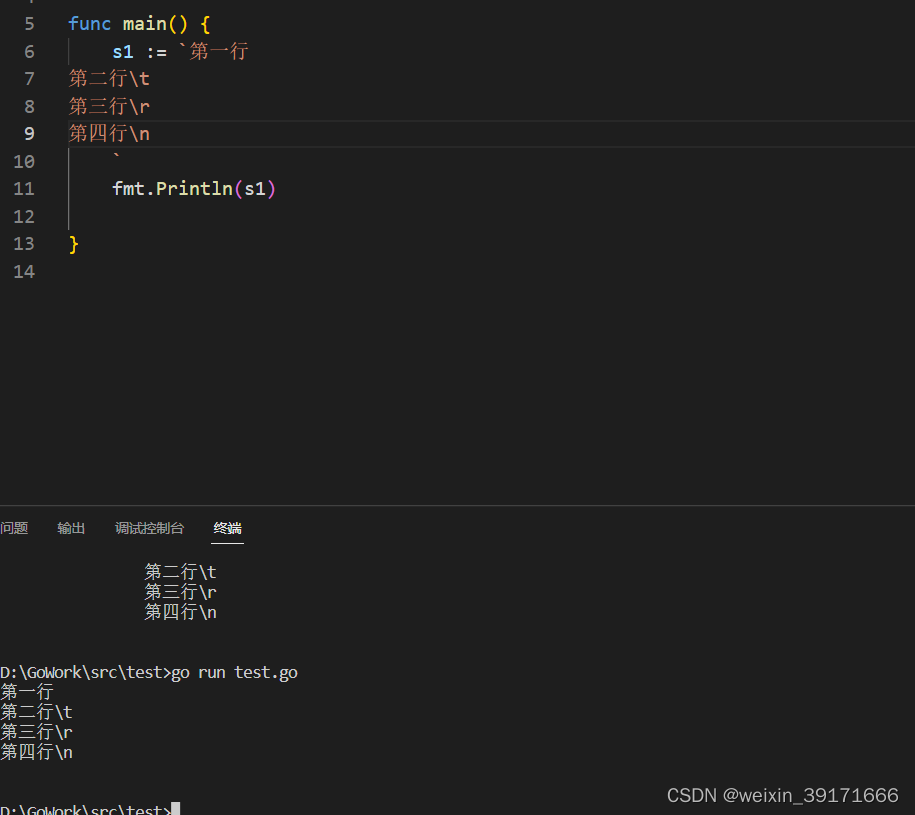Image resolution: width=915 pixels, height=815 pixels.
Task: Click the blinking terminal cursor block
Action: pos(175,808)
